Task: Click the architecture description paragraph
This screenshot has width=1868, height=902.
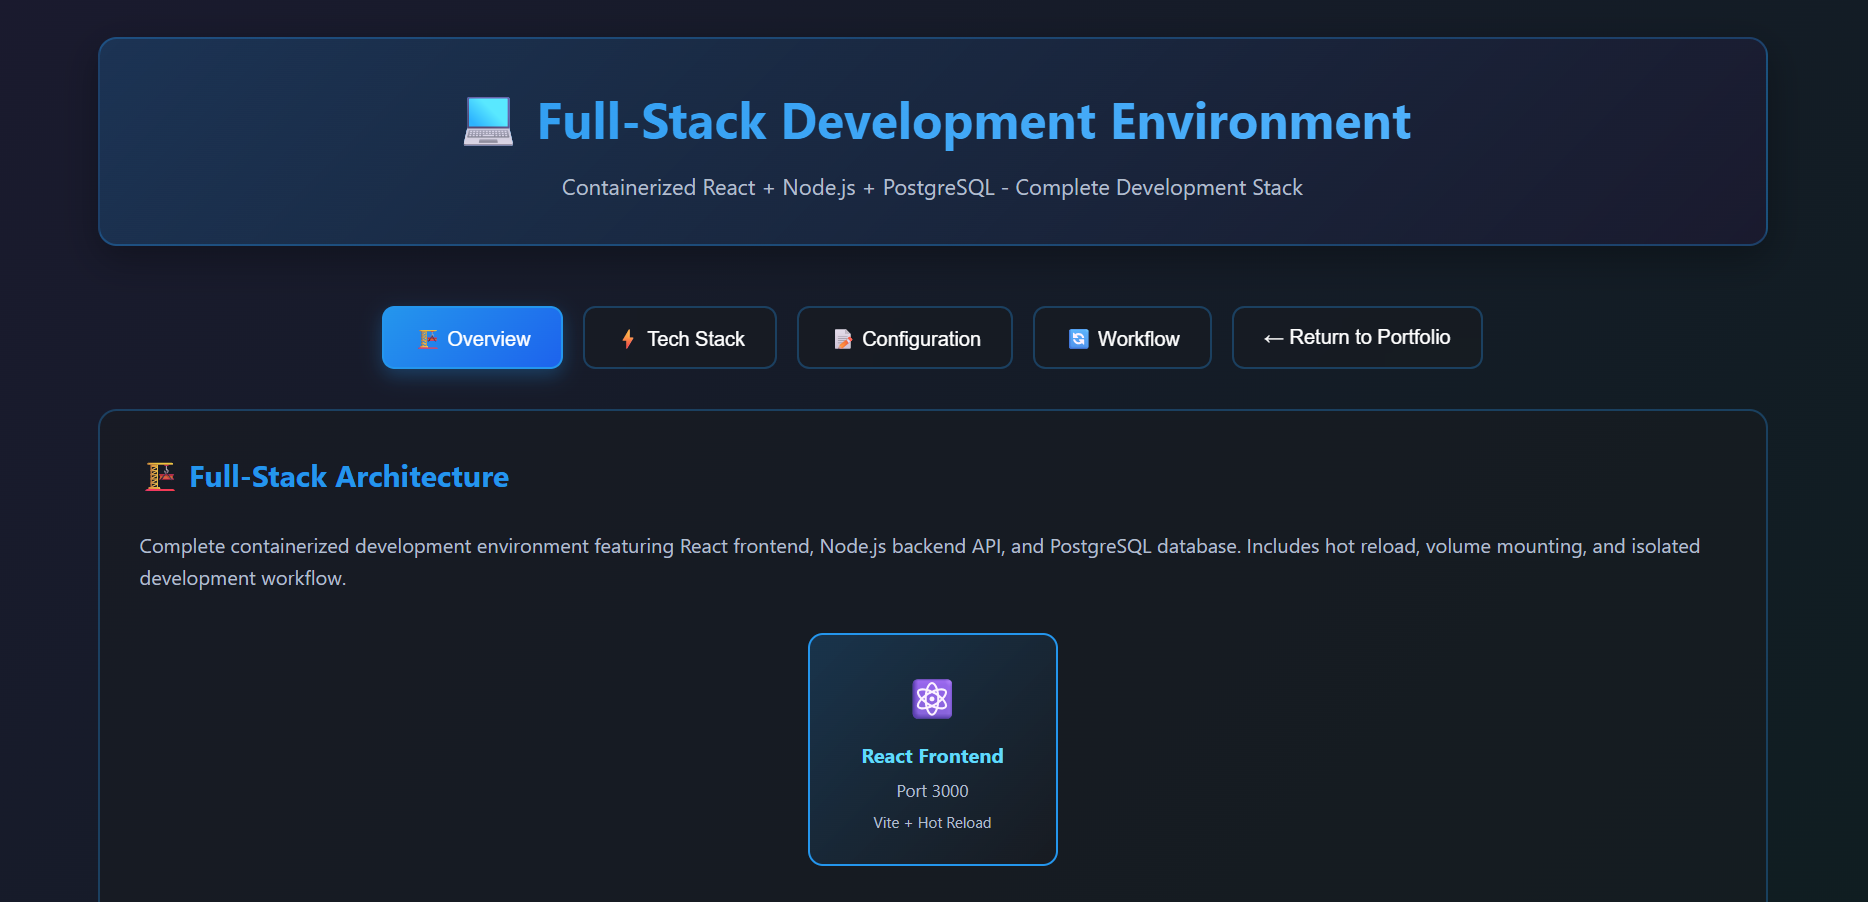Action: [x=919, y=561]
